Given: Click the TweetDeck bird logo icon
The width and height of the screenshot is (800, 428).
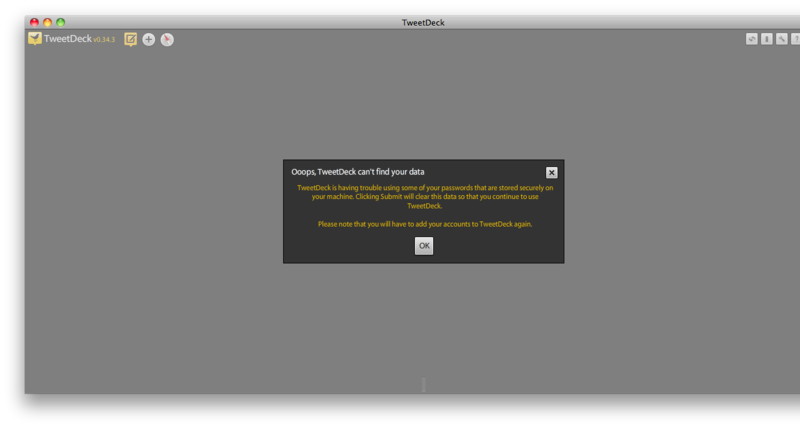Looking at the screenshot, I should pos(35,39).
